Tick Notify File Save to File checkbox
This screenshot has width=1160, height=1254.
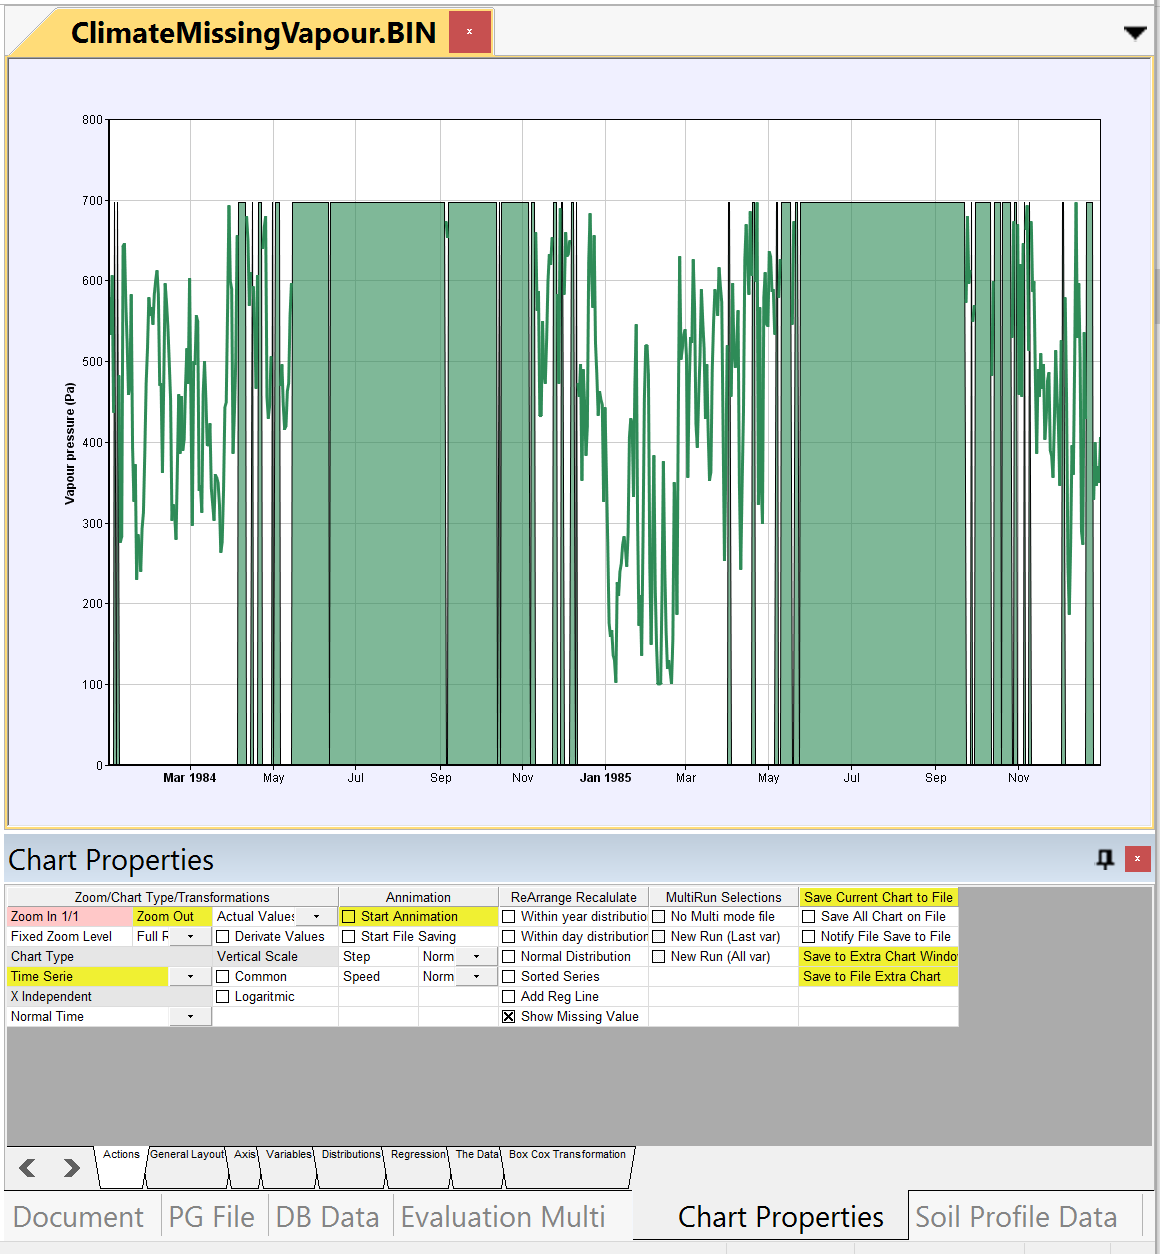point(809,937)
